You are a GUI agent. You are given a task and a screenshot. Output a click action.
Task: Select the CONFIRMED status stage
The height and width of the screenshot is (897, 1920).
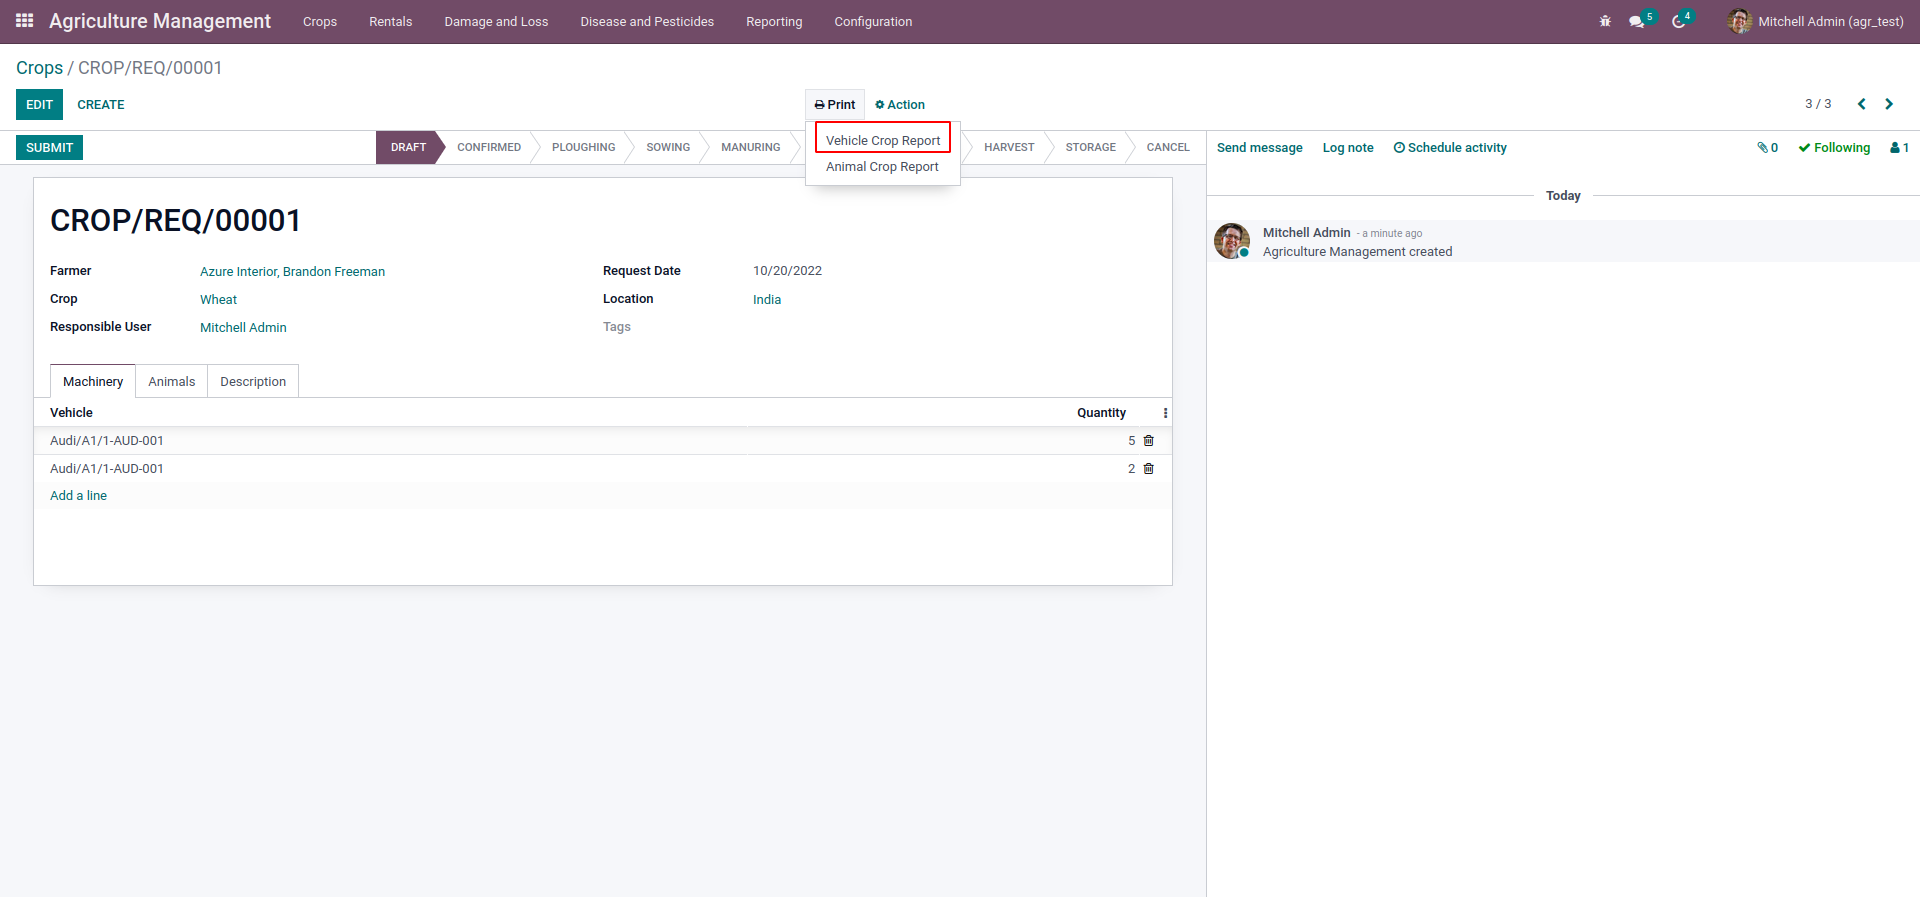(x=489, y=148)
